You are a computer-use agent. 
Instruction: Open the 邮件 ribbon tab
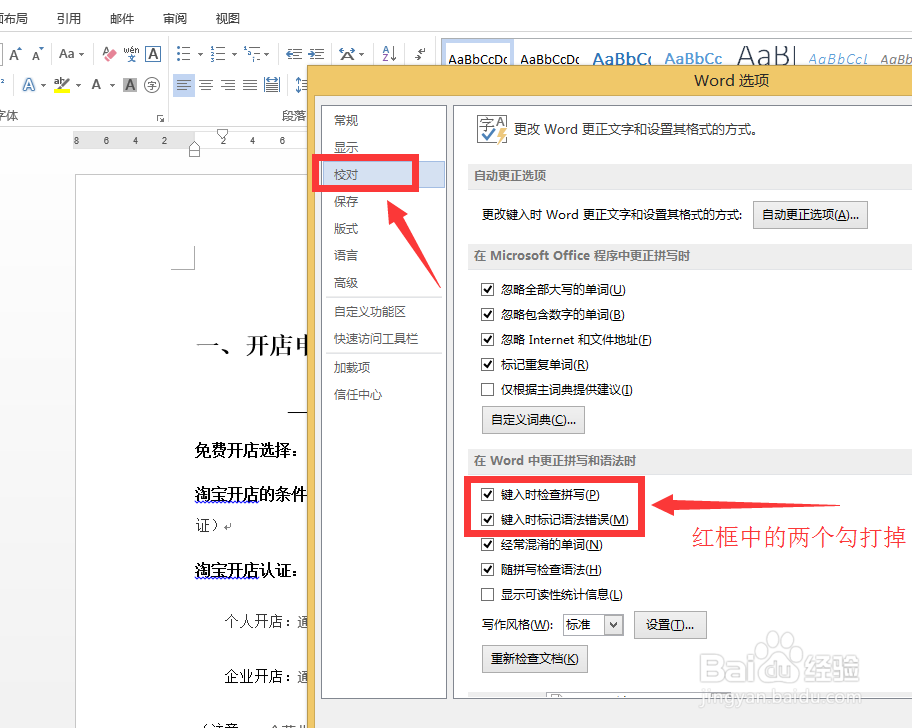(122, 19)
